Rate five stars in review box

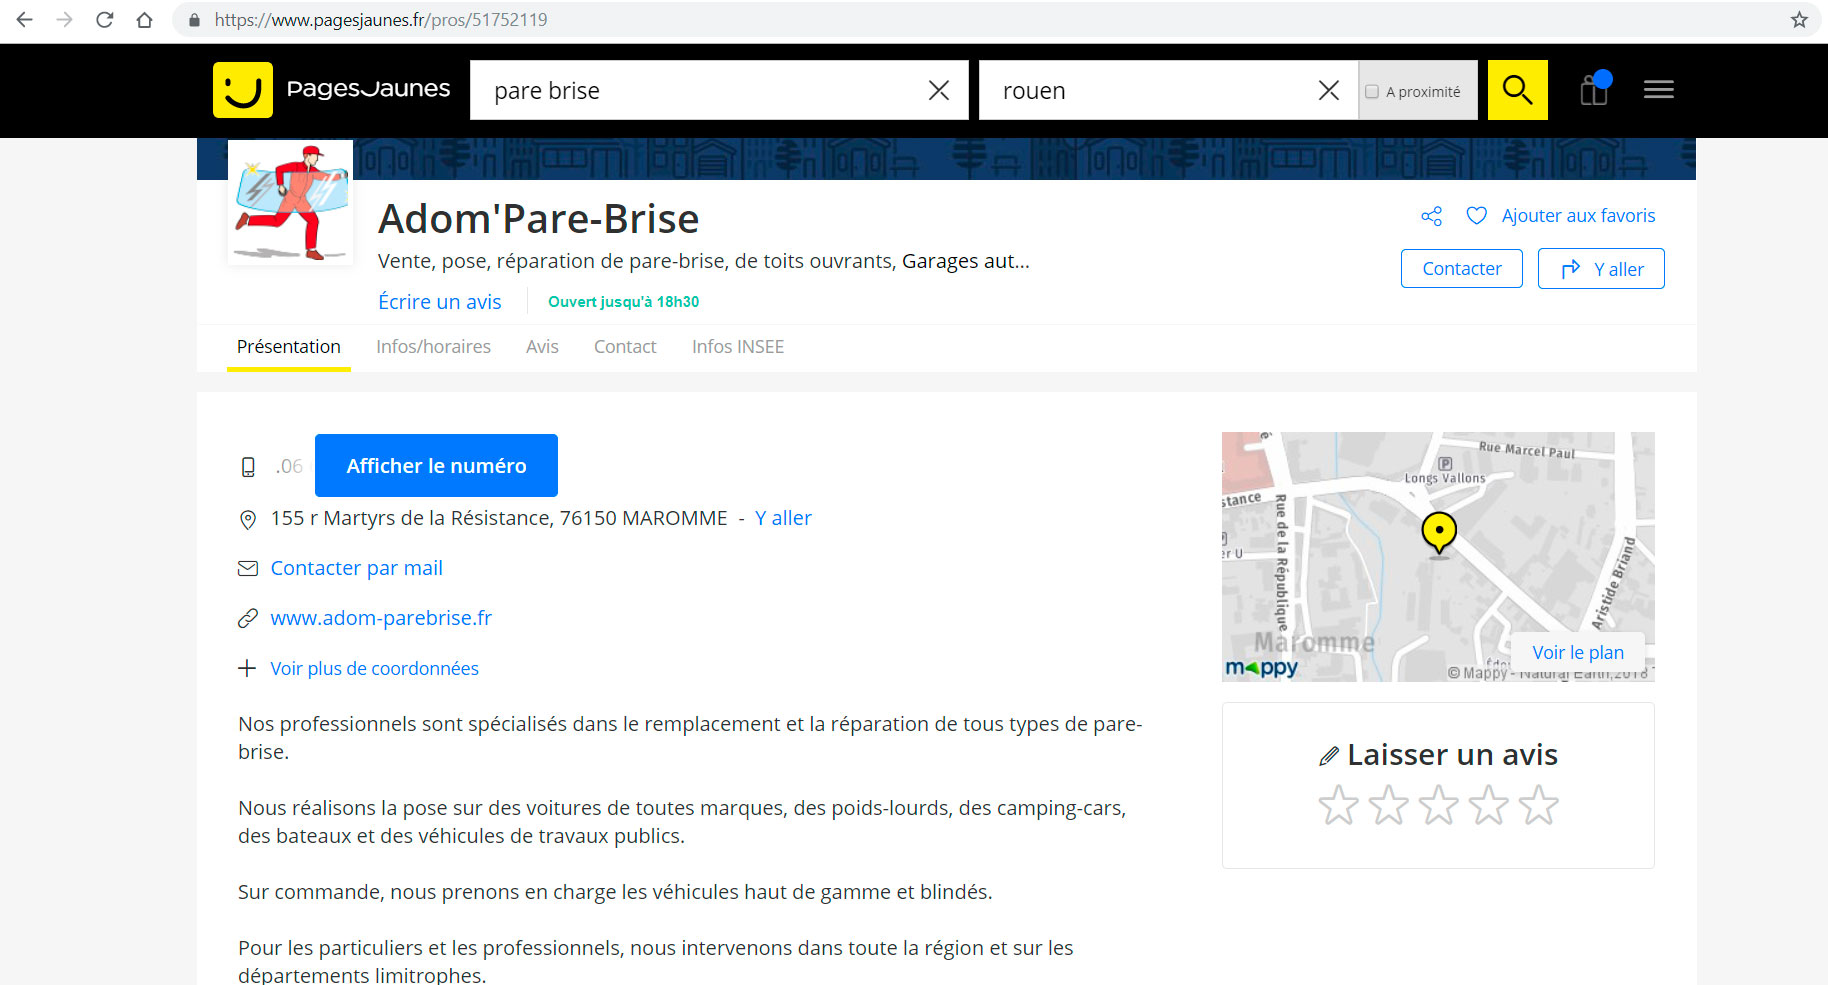(1538, 805)
